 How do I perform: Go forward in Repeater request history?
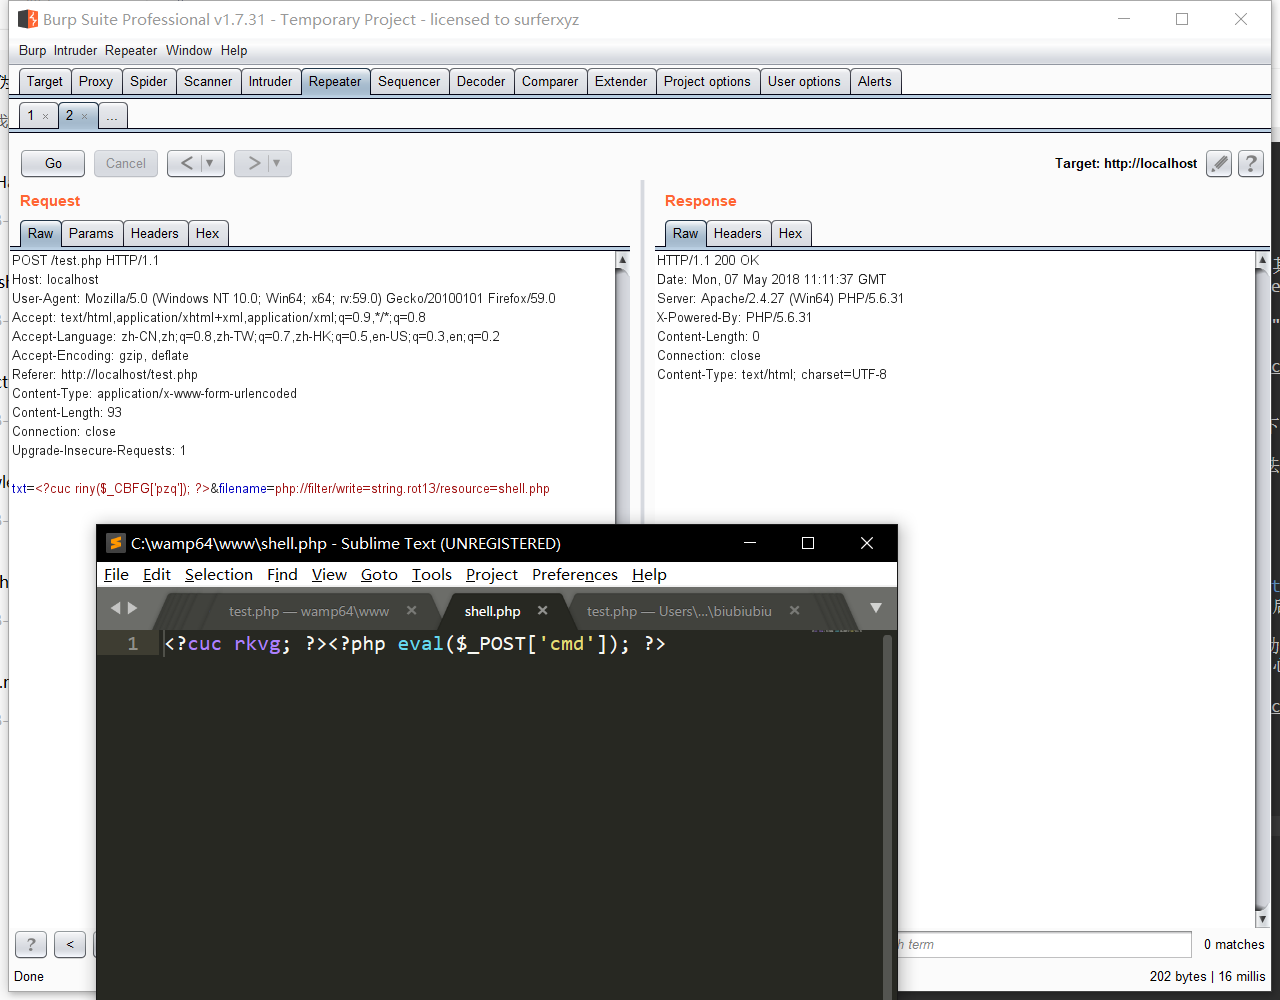[x=253, y=163]
